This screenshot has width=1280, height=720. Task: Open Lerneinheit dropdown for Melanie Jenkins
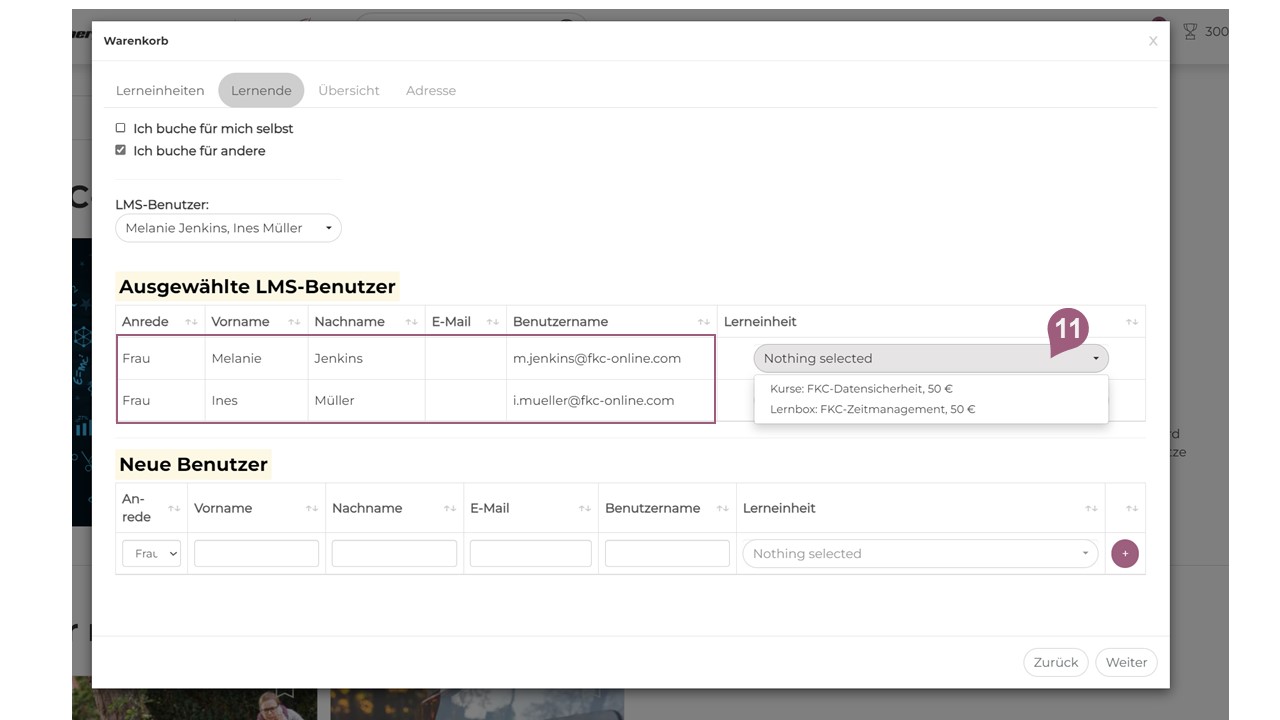coord(930,358)
